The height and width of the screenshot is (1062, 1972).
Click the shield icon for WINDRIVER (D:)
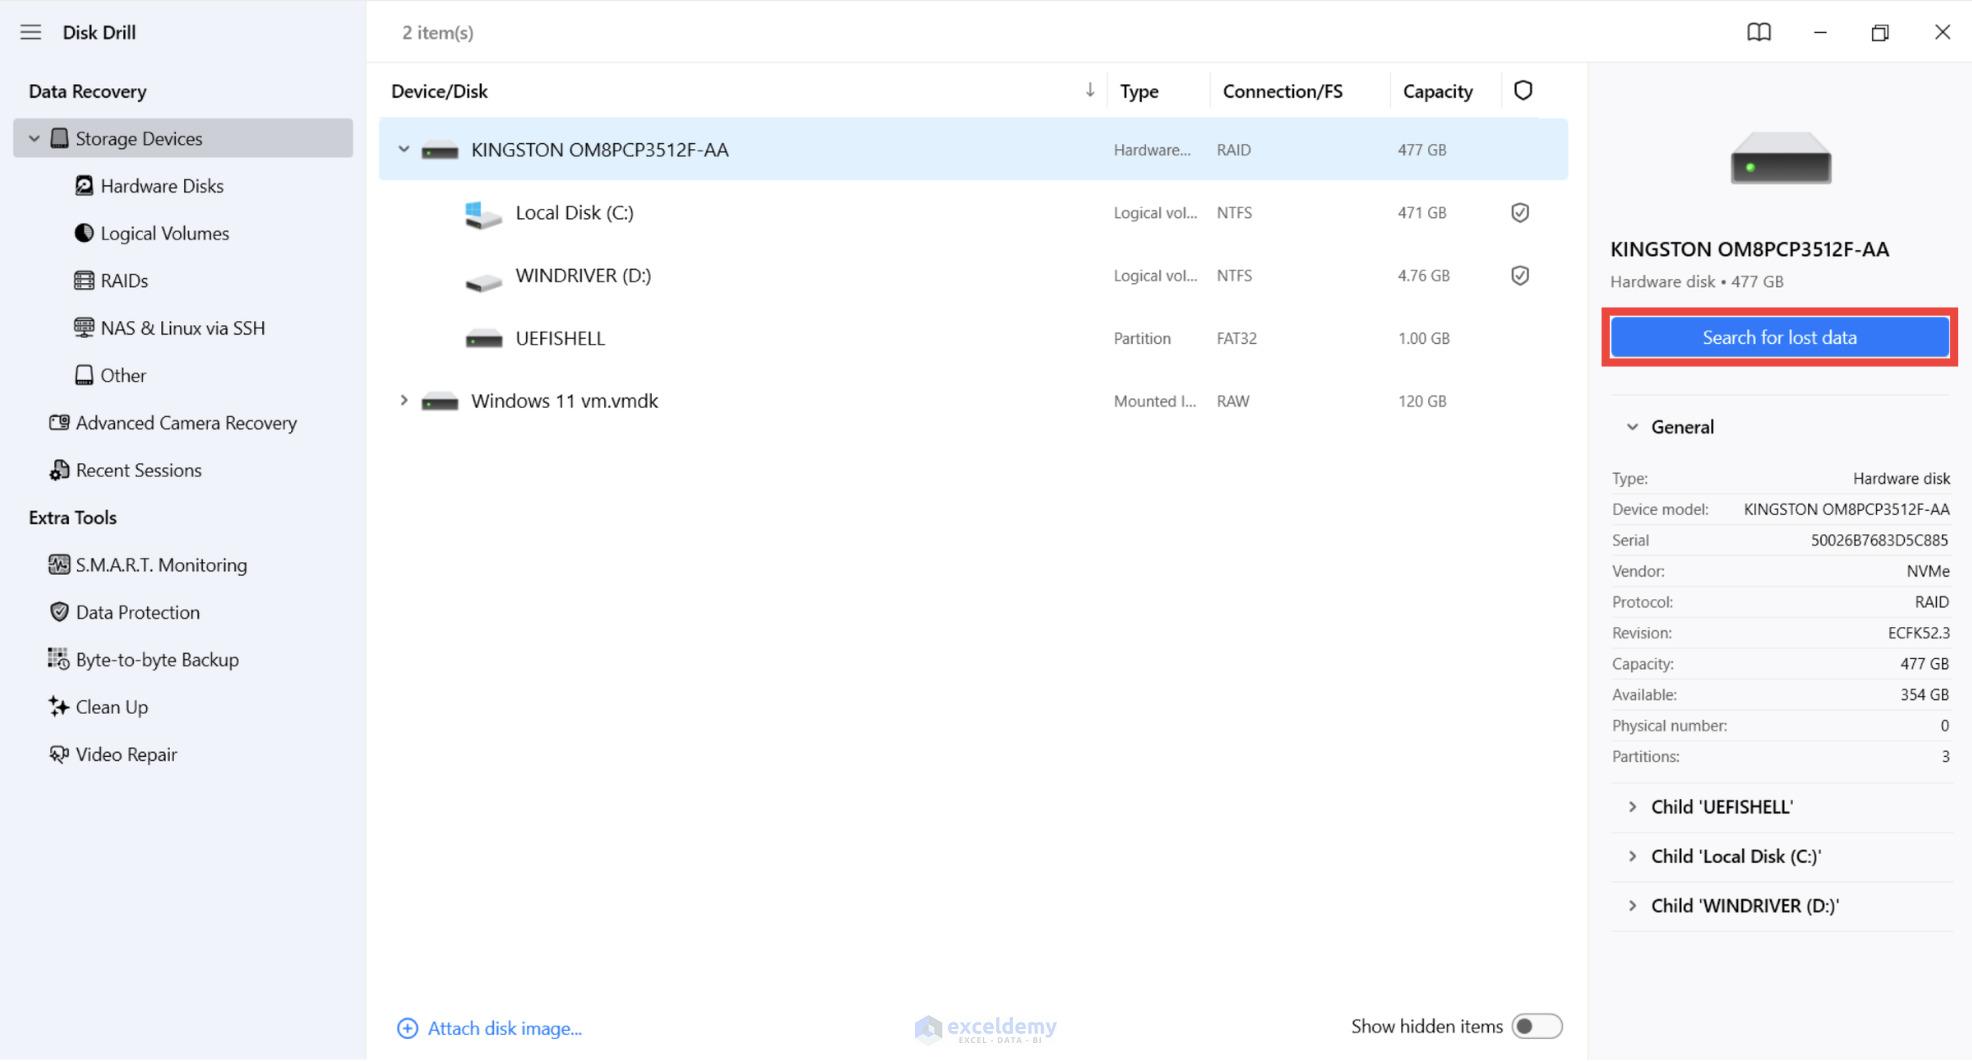pyautogui.click(x=1520, y=276)
